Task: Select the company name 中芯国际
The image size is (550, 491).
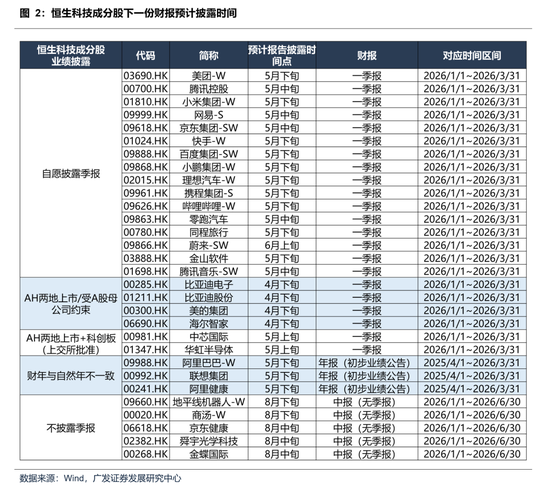Action: click(x=209, y=337)
